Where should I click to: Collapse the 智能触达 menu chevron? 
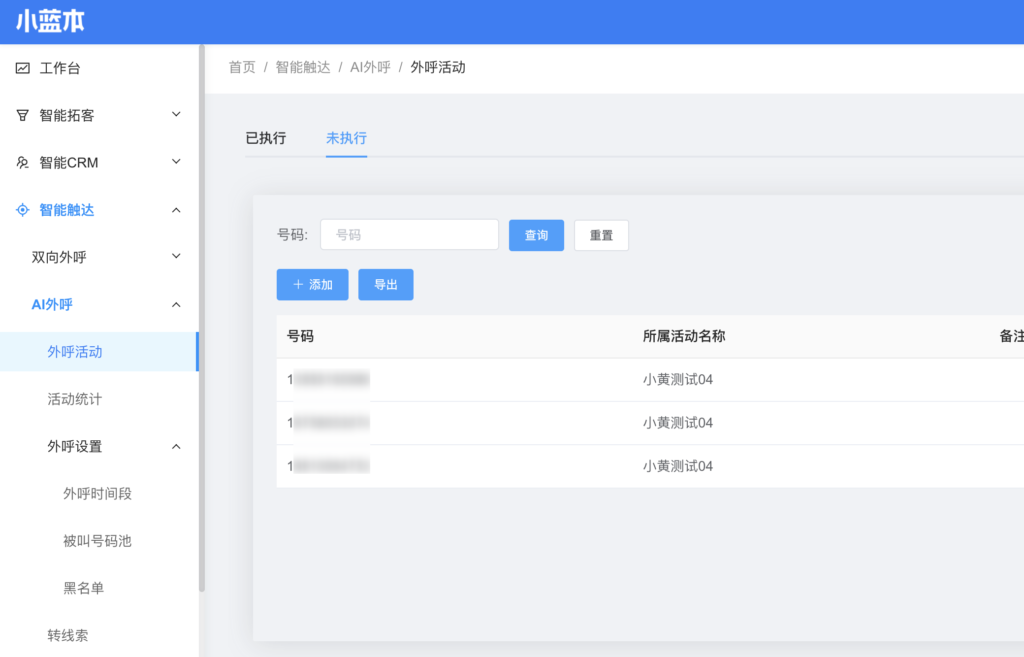coord(176,210)
